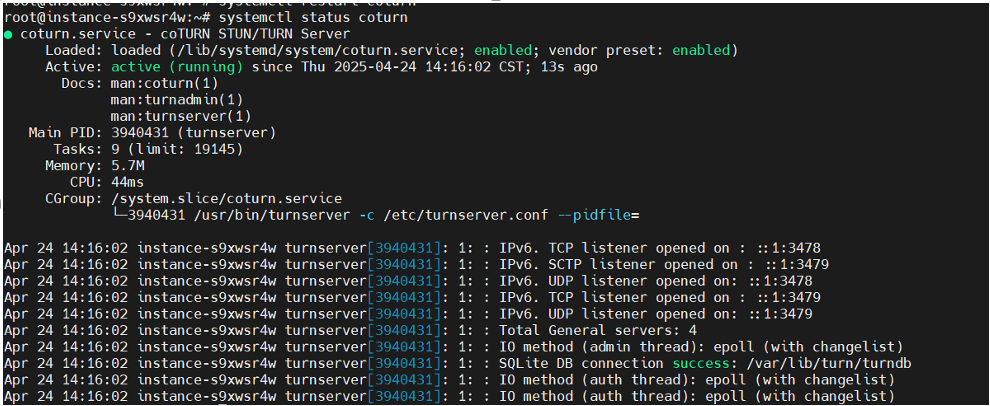This screenshot has width=990, height=406.
Task: Click the log line 'UDP listener opened on: ::1:3478'
Action: coord(681,281)
